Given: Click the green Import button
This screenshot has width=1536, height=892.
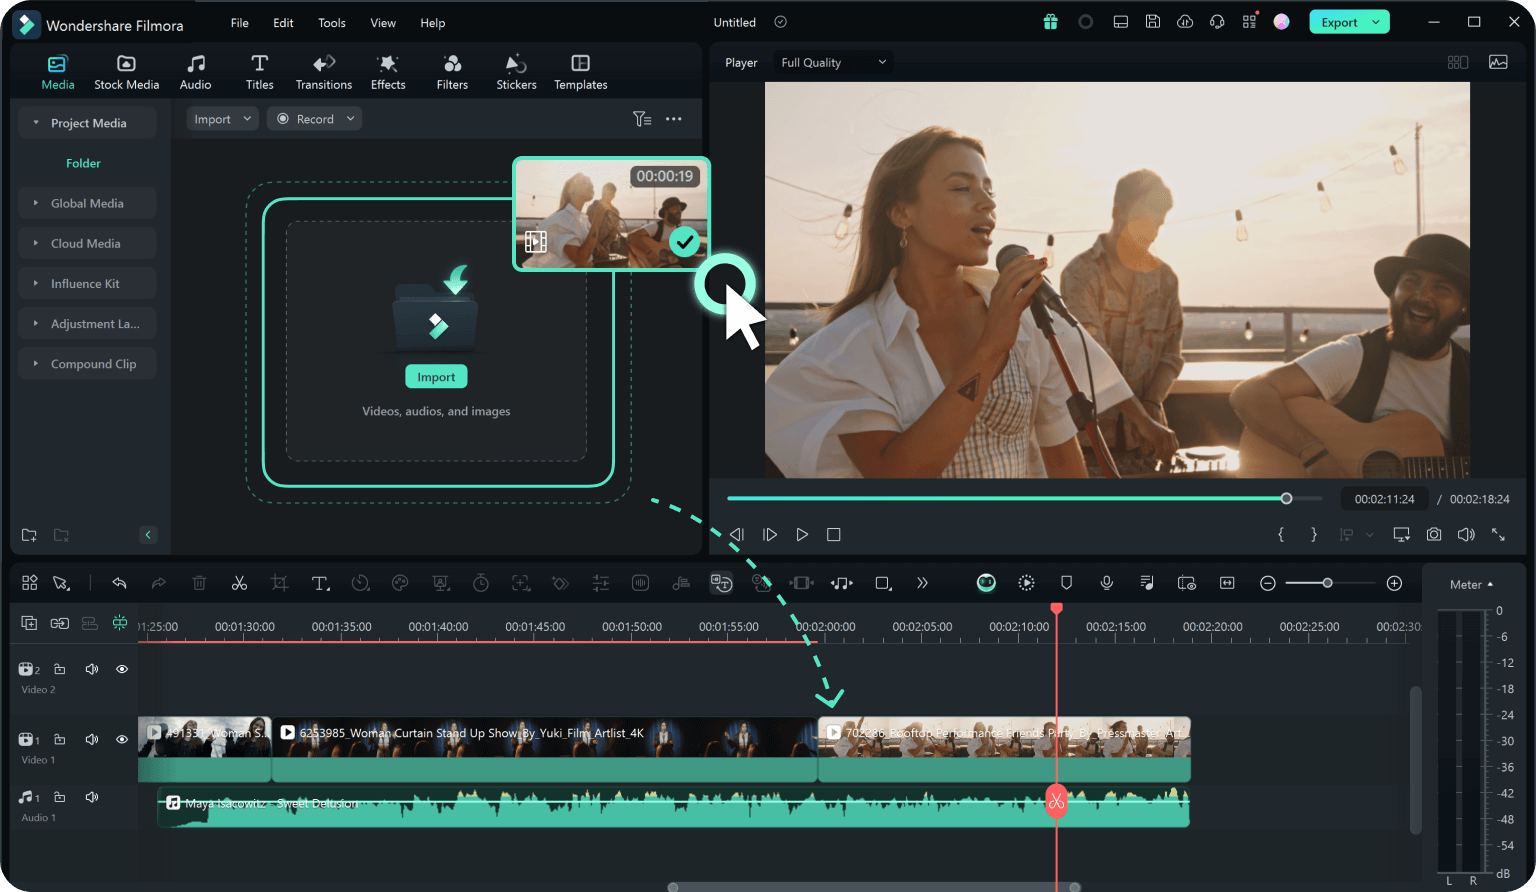Looking at the screenshot, I should pyautogui.click(x=436, y=377).
